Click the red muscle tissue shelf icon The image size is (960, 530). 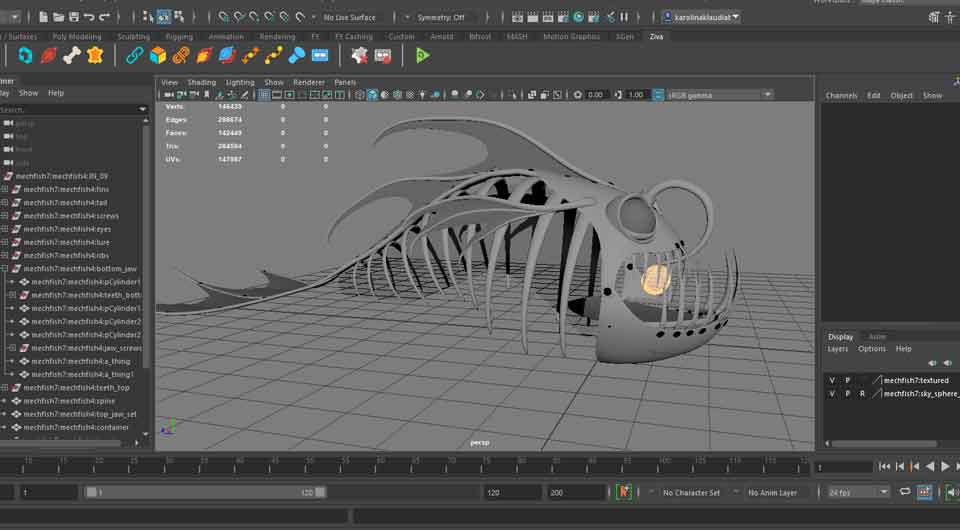(x=48, y=56)
